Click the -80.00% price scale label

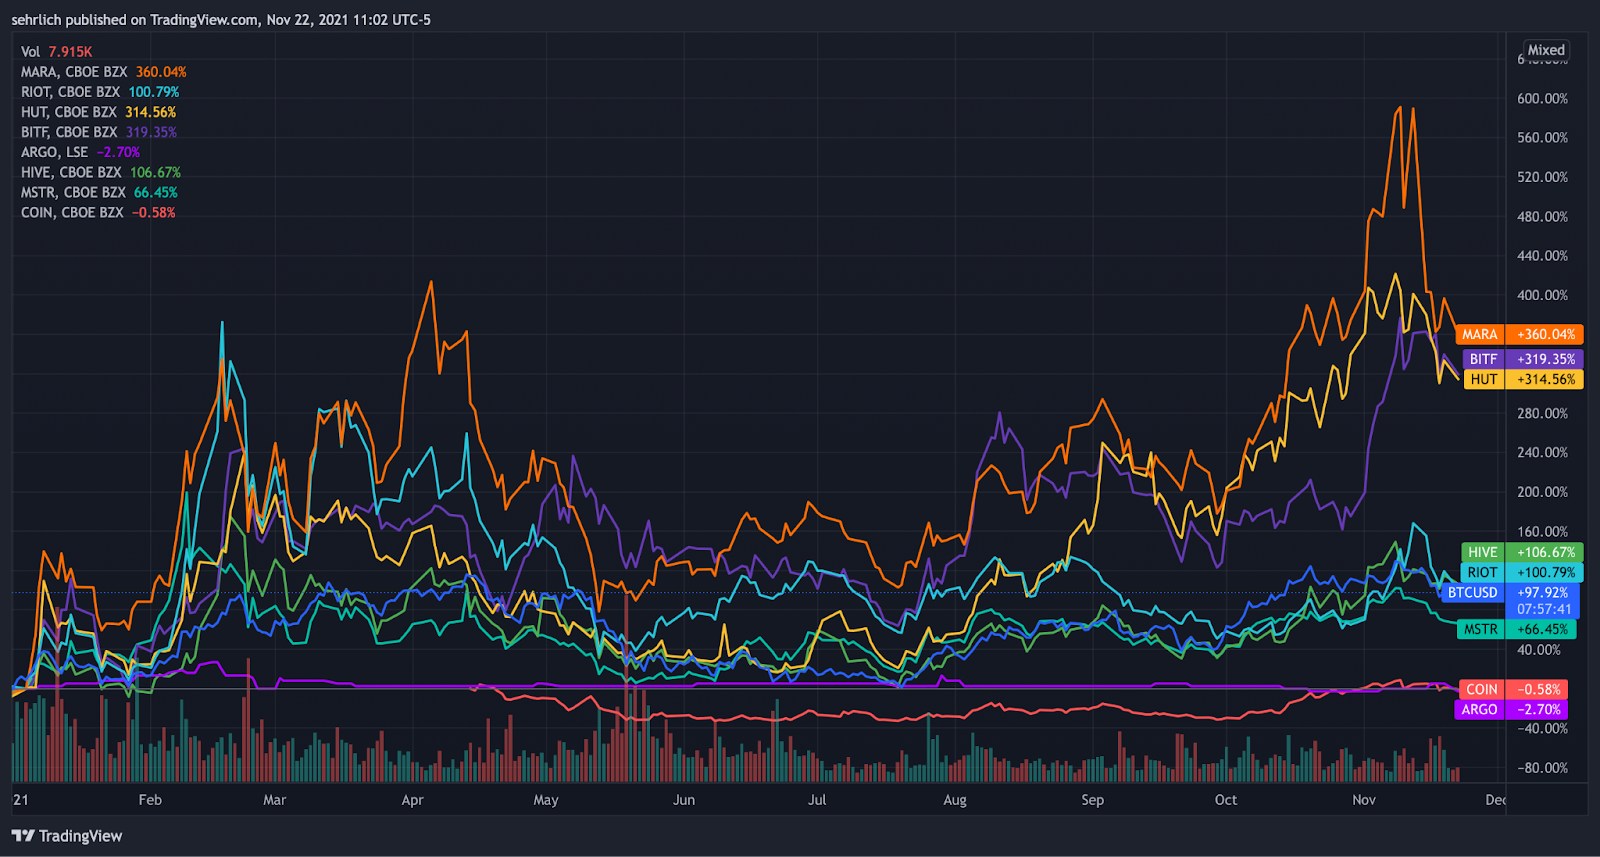[1542, 768]
